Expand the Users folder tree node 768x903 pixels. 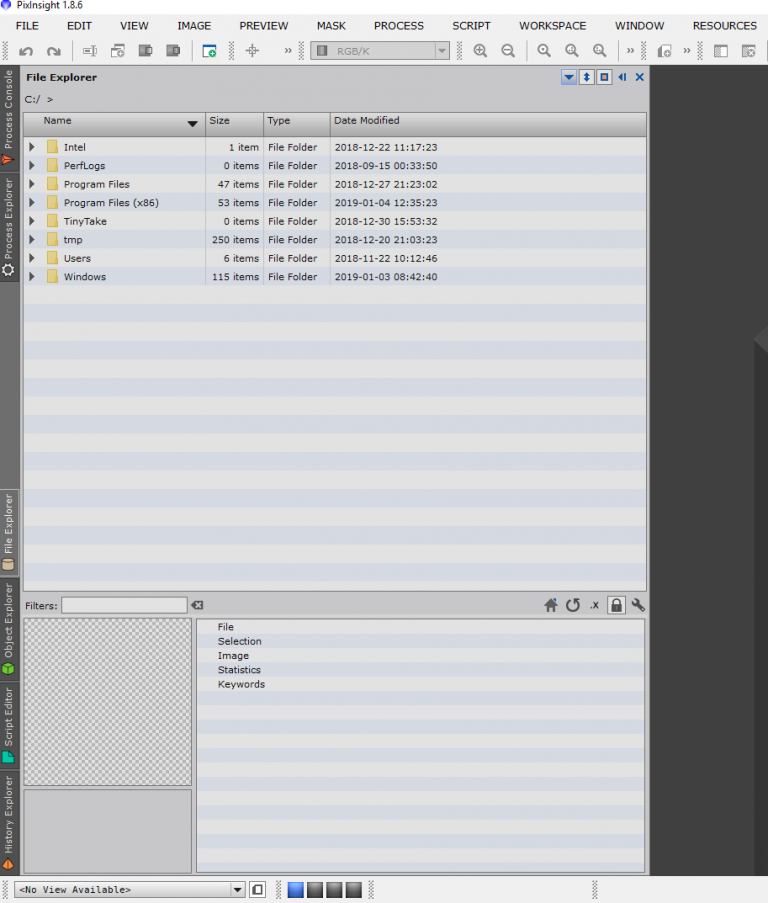[32, 258]
